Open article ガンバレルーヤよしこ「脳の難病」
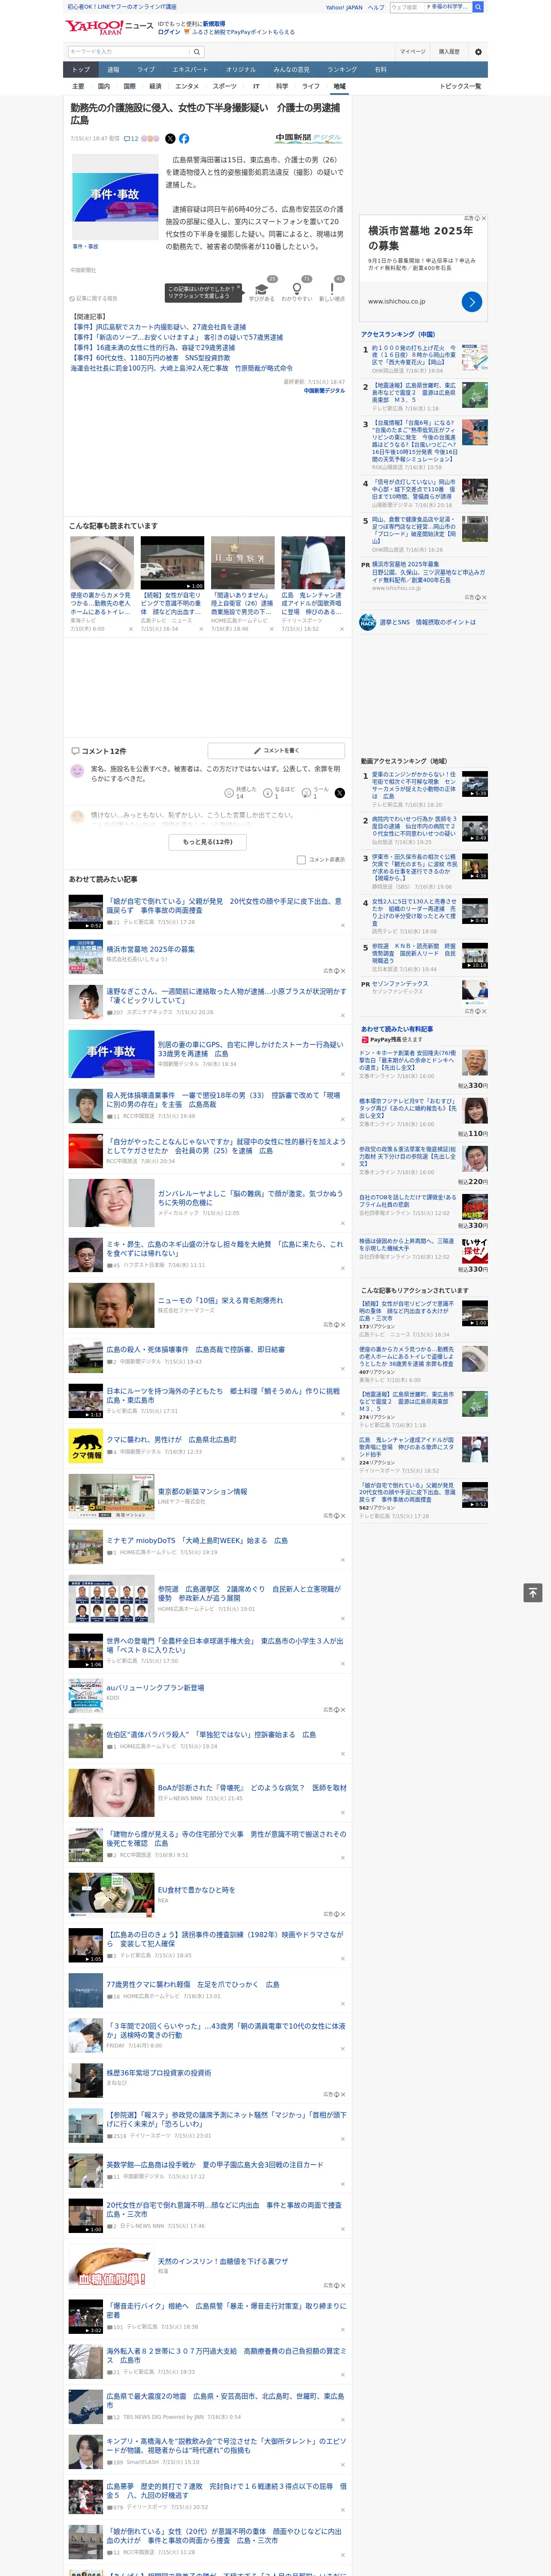 (x=250, y=1197)
